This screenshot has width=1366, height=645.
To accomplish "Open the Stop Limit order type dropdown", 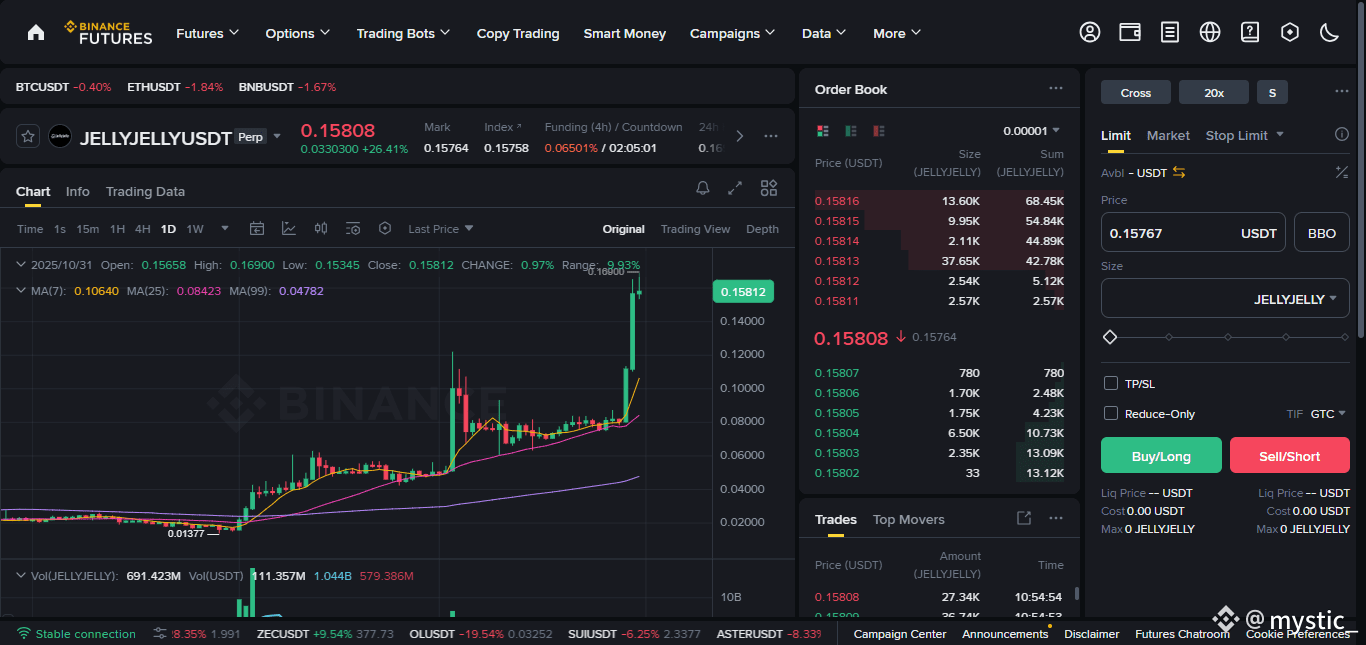I will coord(1244,135).
